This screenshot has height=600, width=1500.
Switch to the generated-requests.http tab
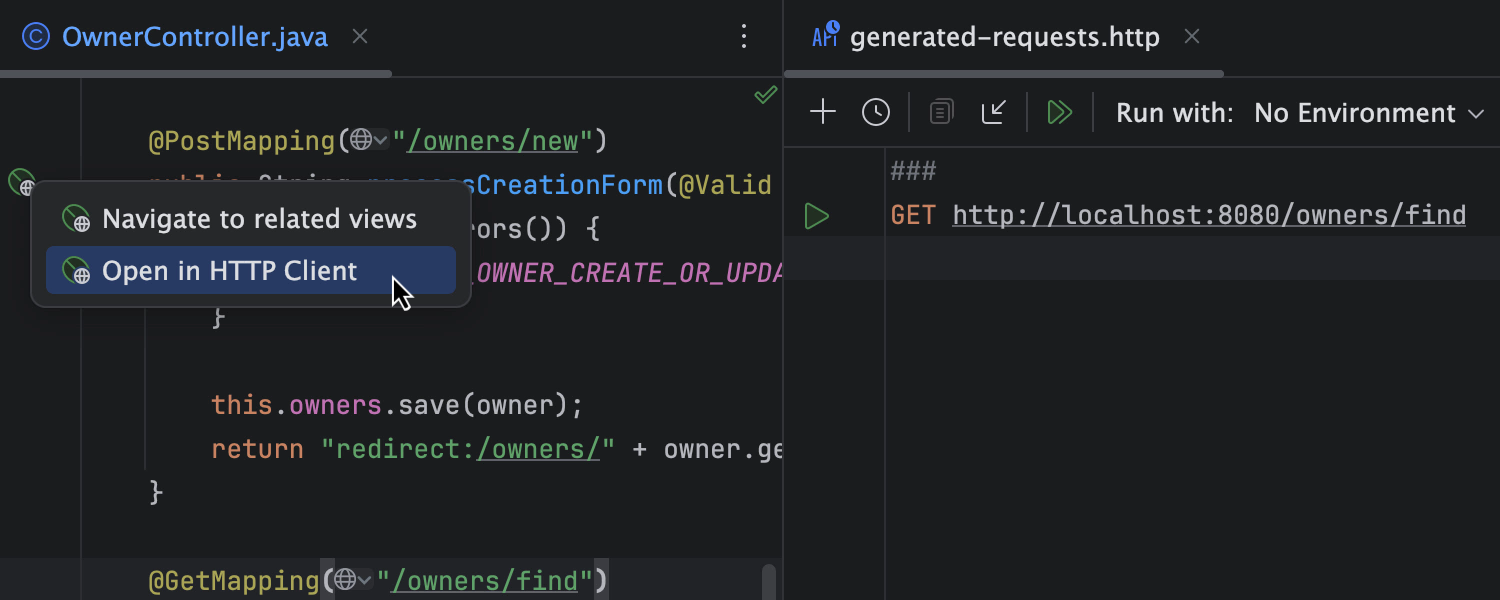(x=1004, y=37)
